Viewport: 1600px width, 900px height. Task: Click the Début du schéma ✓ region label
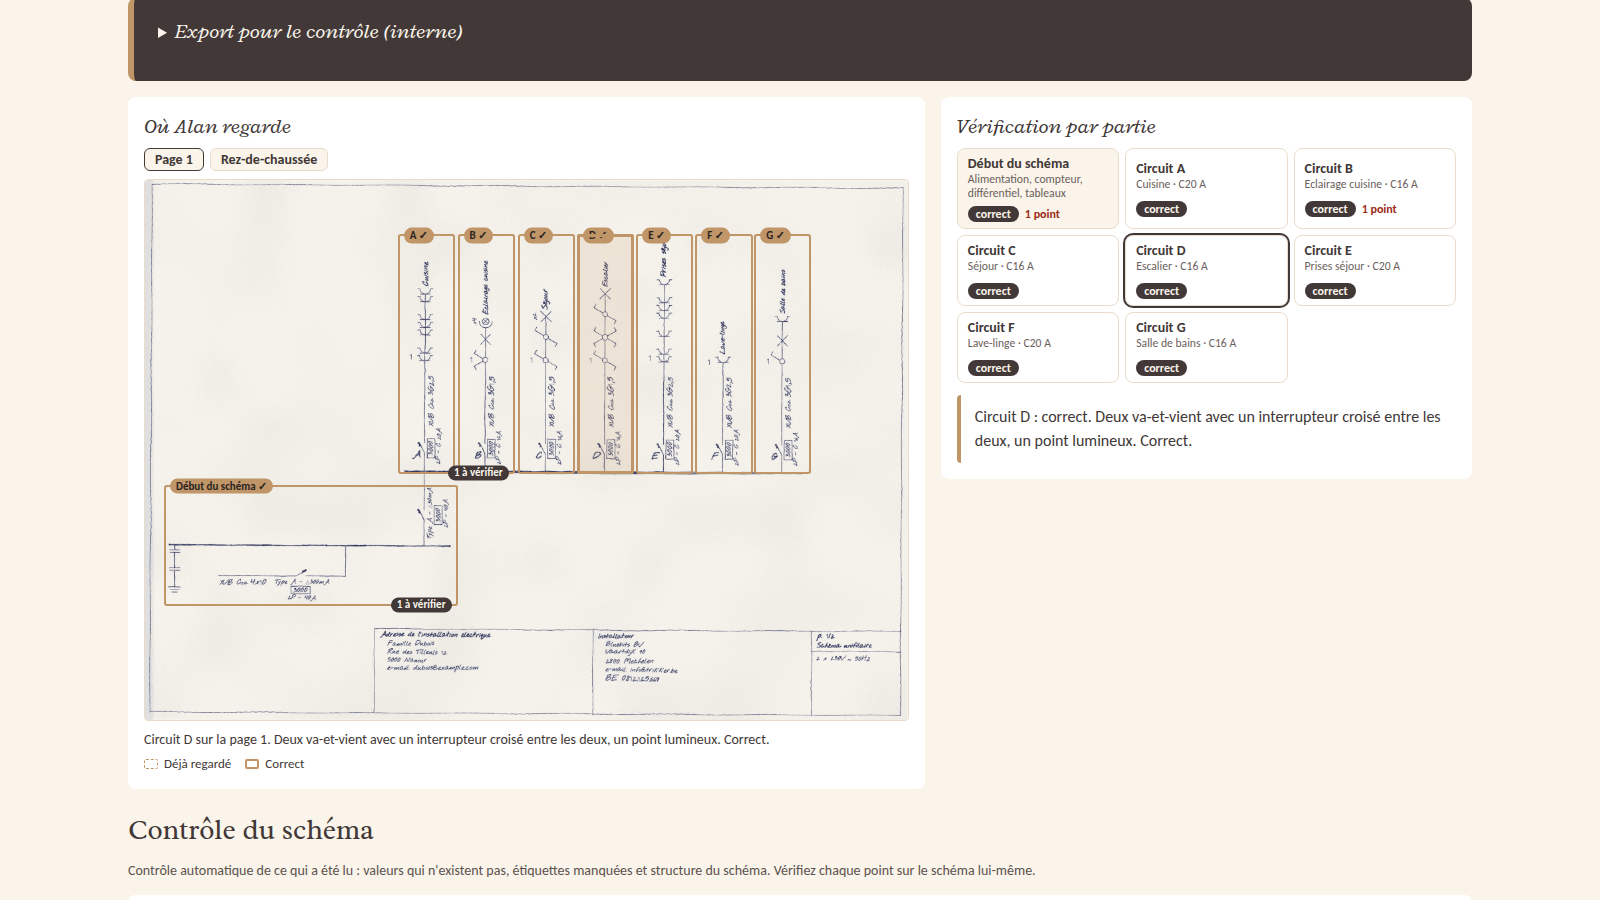221,486
